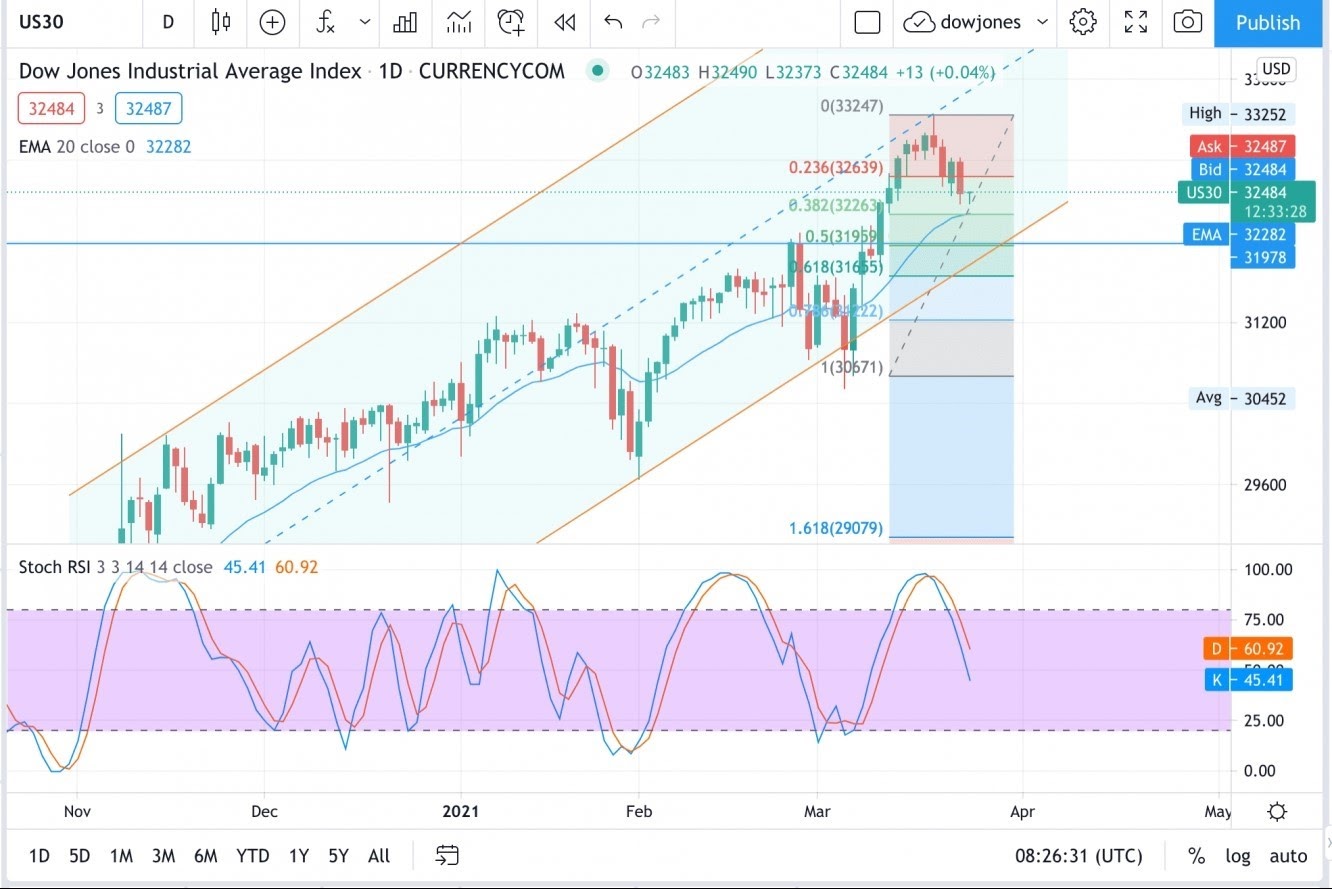
Task: Select the 1.618(29079) Fibonacci level label
Action: [835, 527]
